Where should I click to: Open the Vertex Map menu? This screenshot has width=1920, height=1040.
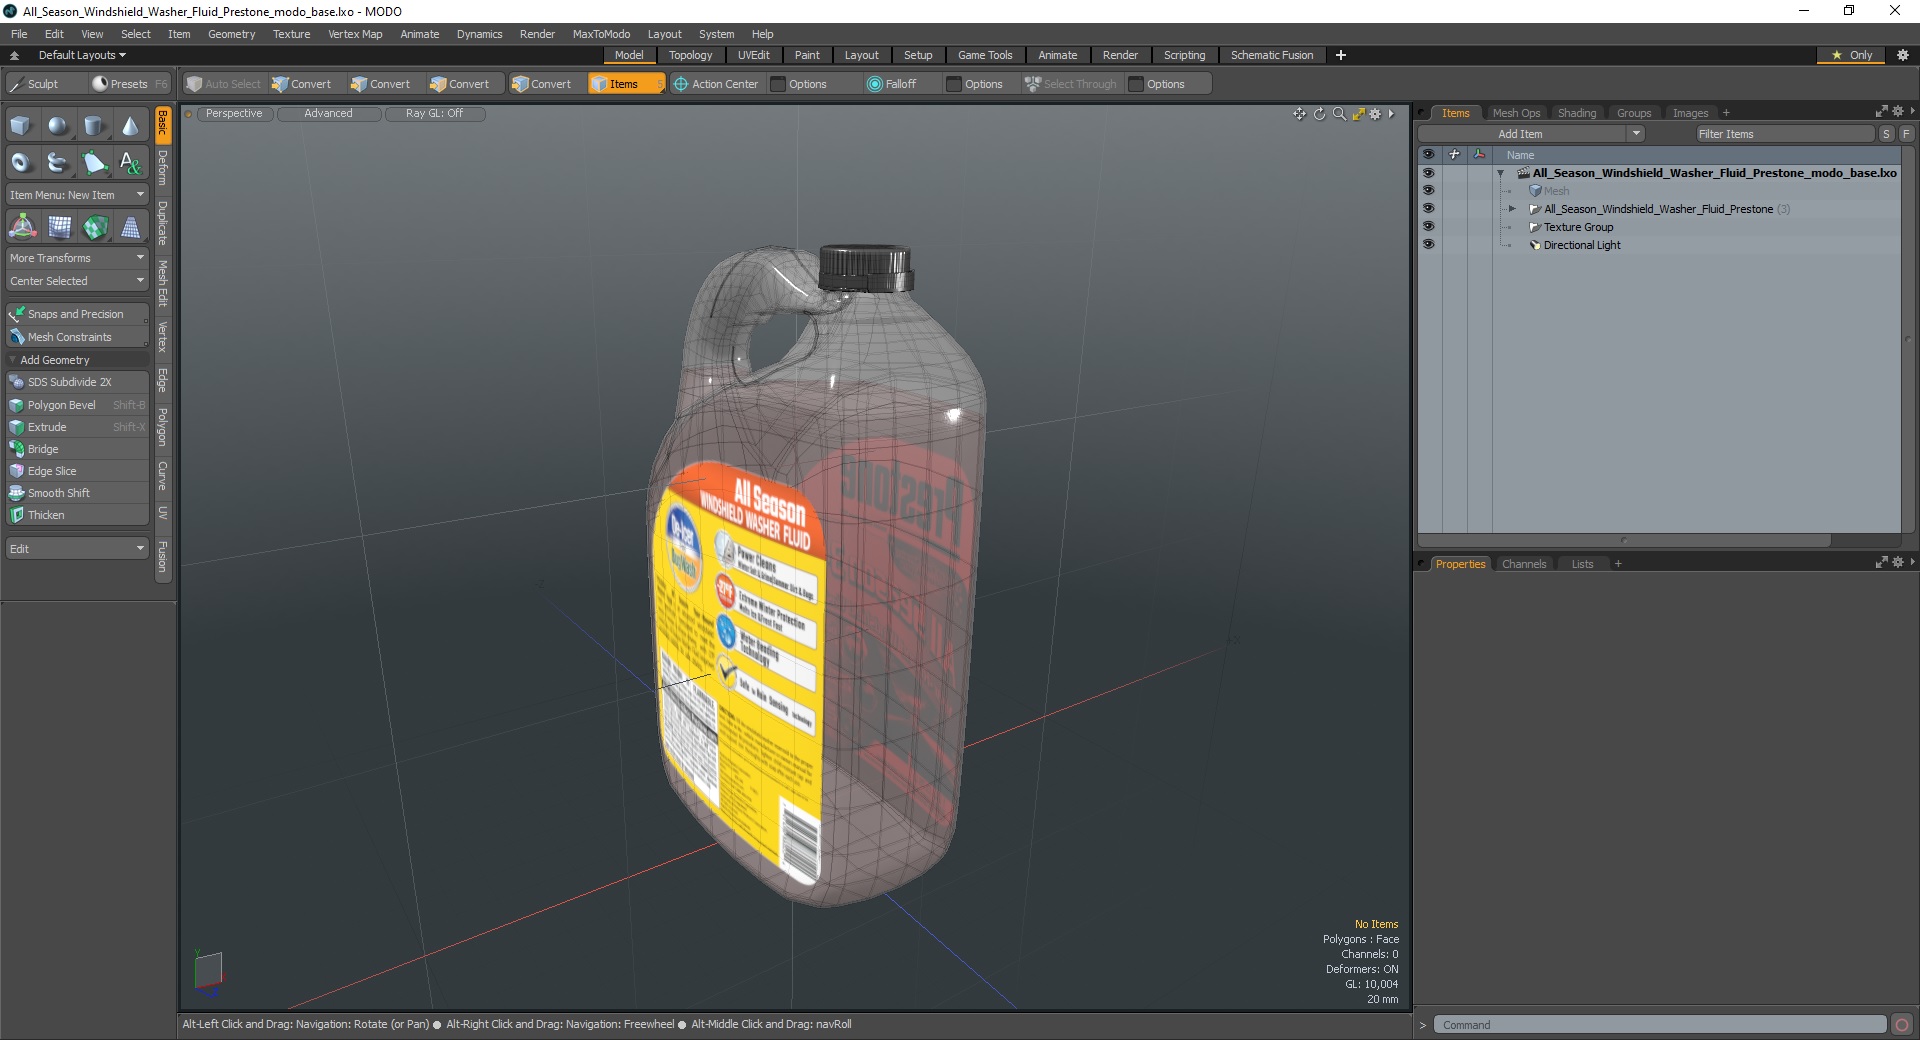tap(355, 34)
